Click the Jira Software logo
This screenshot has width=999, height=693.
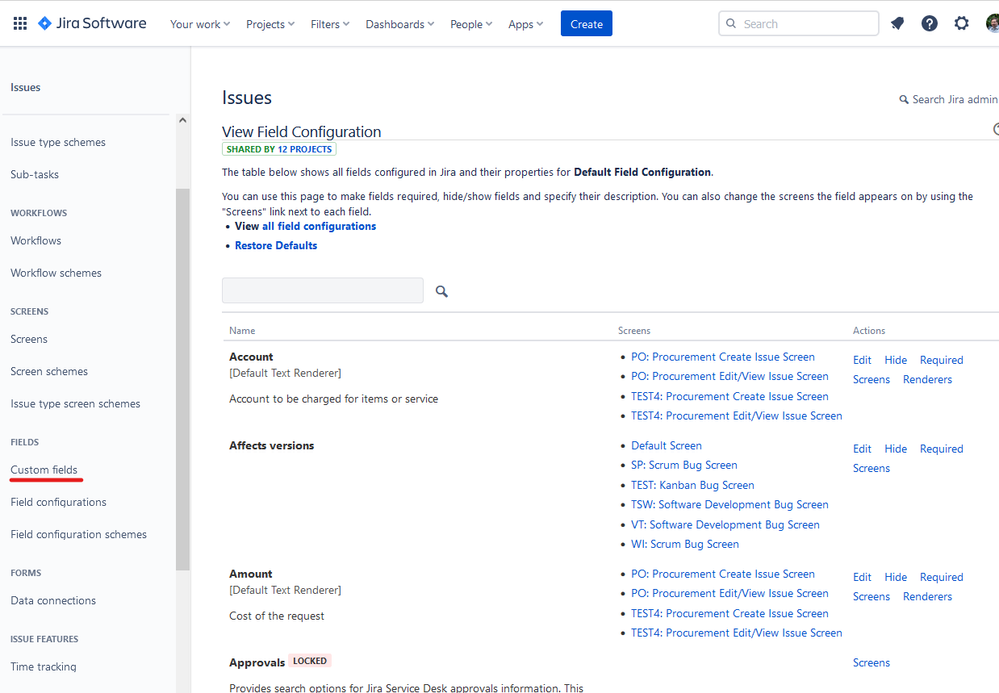coord(92,24)
